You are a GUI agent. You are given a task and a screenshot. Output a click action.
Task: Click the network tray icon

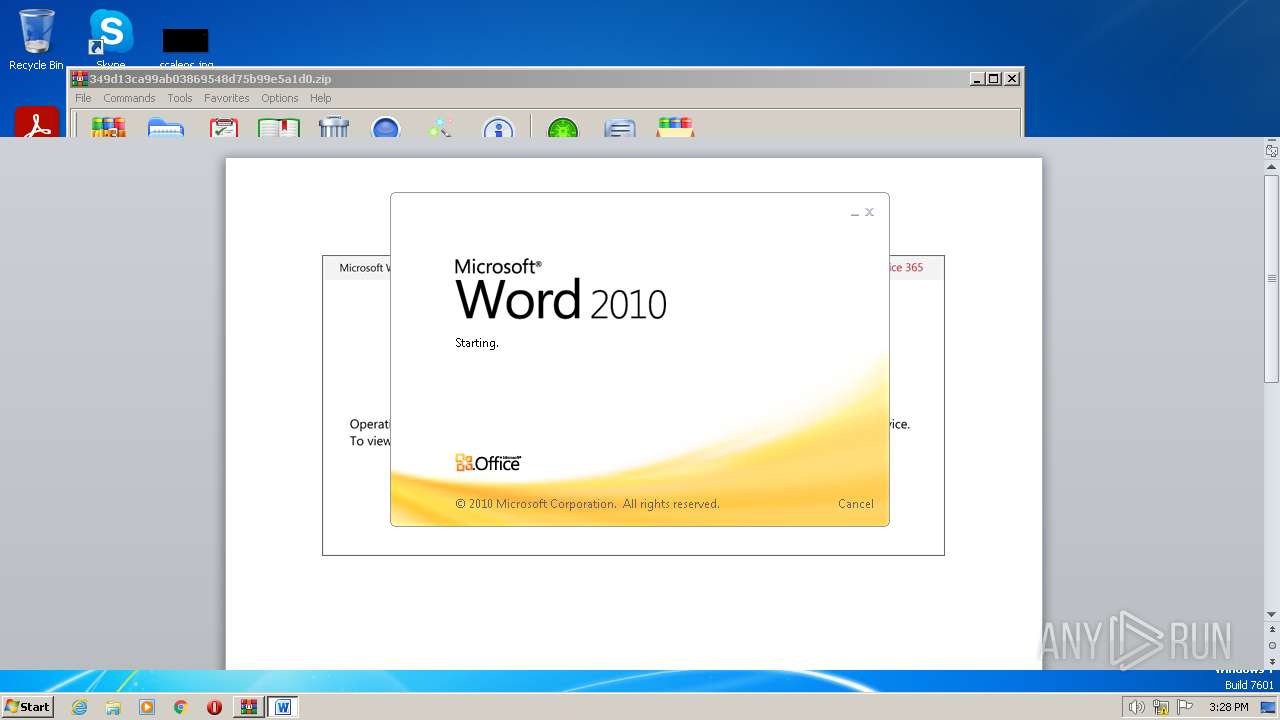tap(1161, 707)
